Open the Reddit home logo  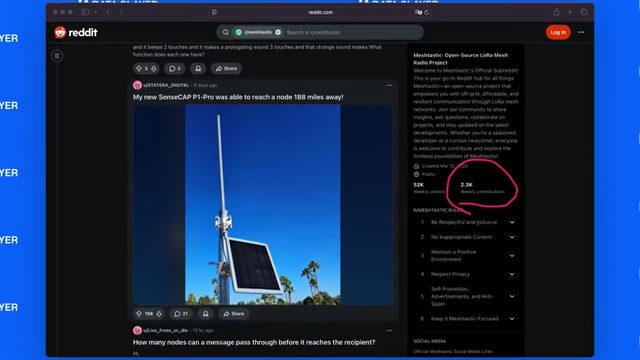76,32
